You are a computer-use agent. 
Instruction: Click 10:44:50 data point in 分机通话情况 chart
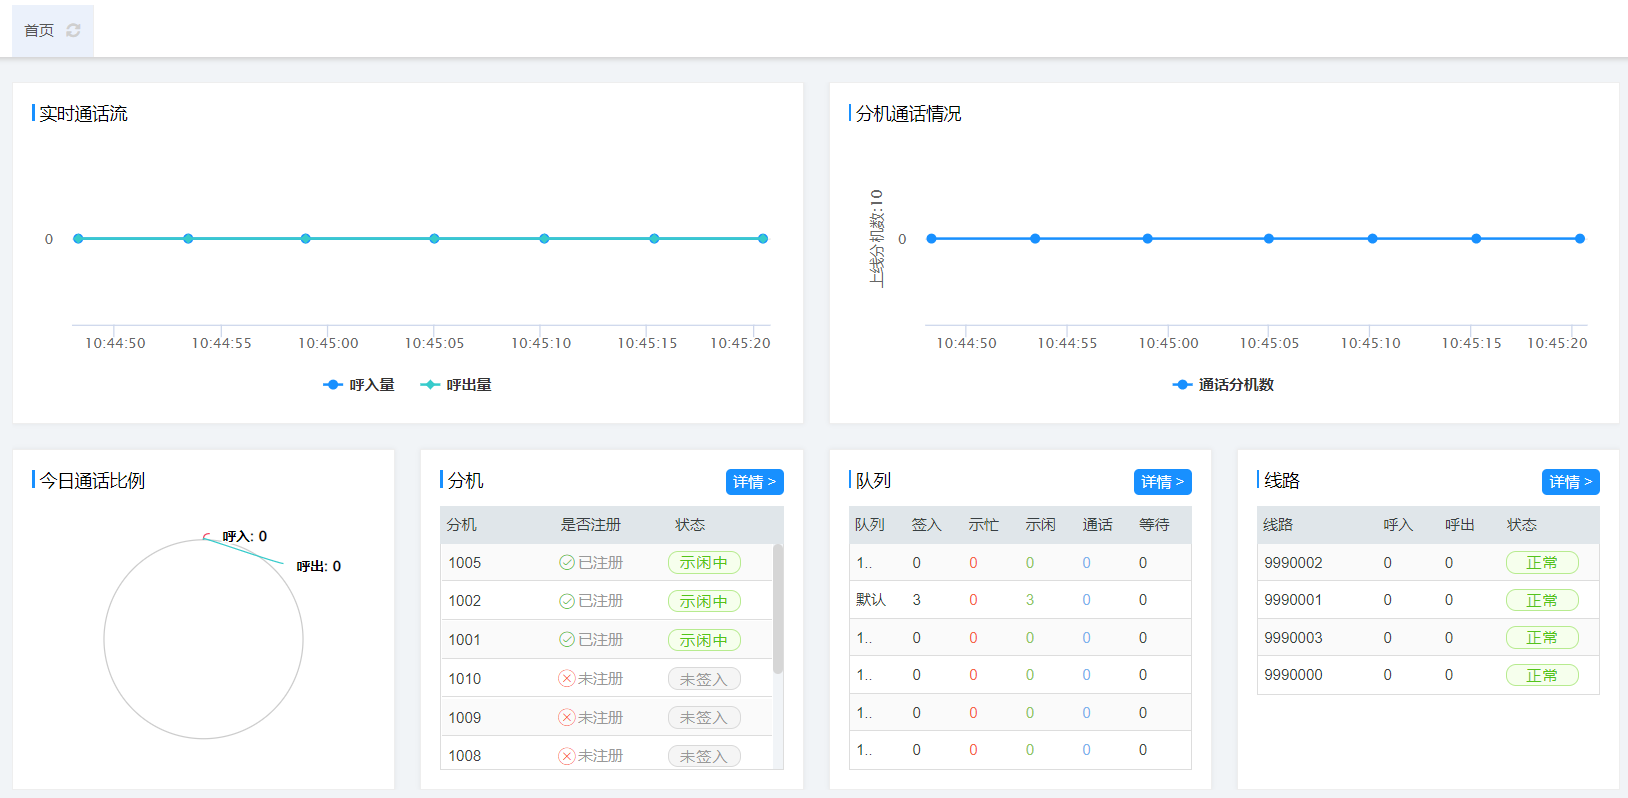[932, 239]
